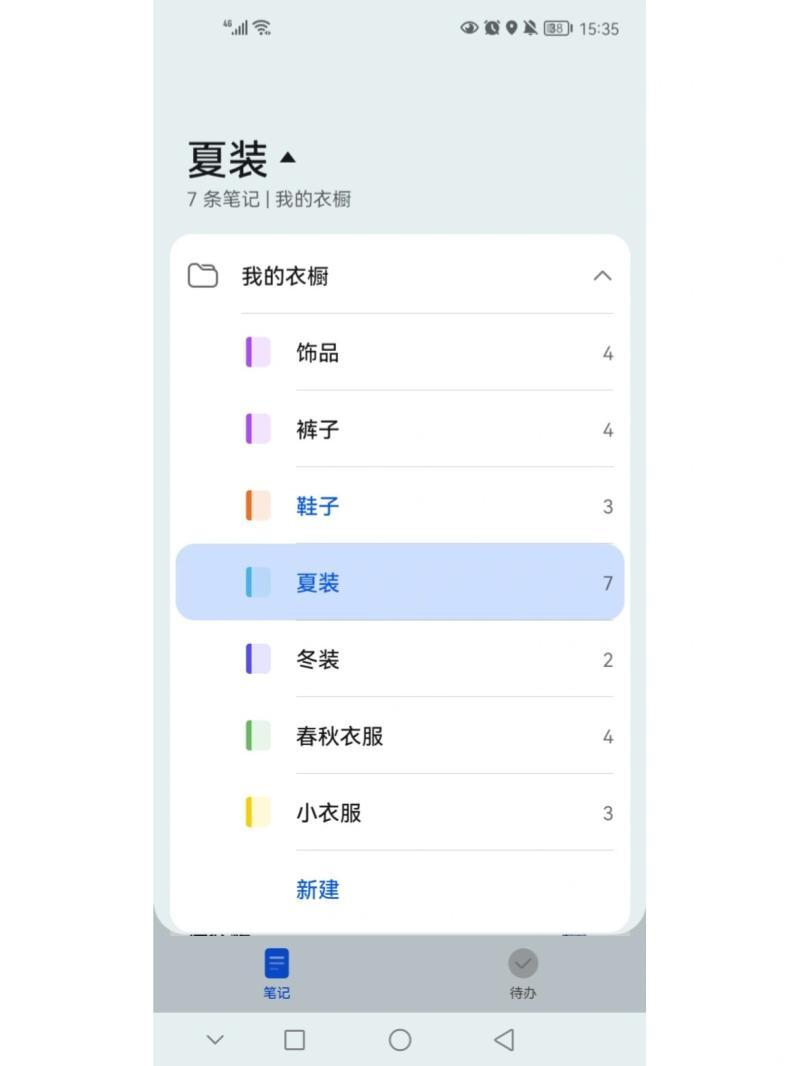Click the blue 夏装 notebook icon

[258, 582]
